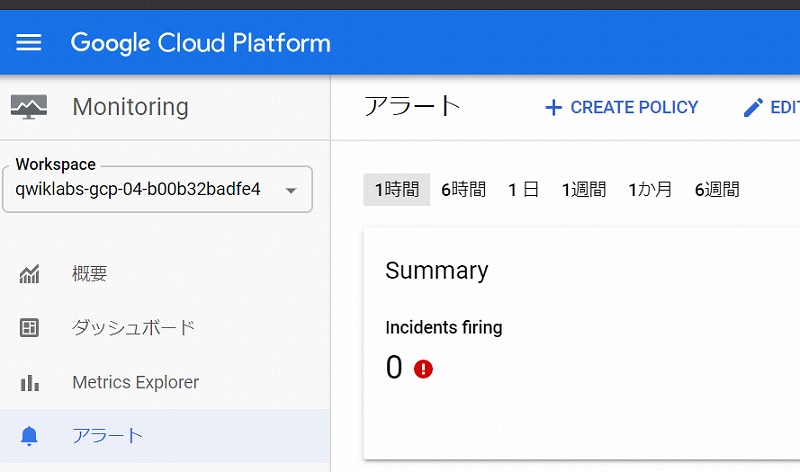This screenshot has width=800, height=472.
Task: Open the Monitoring heading
Action: coord(131,107)
